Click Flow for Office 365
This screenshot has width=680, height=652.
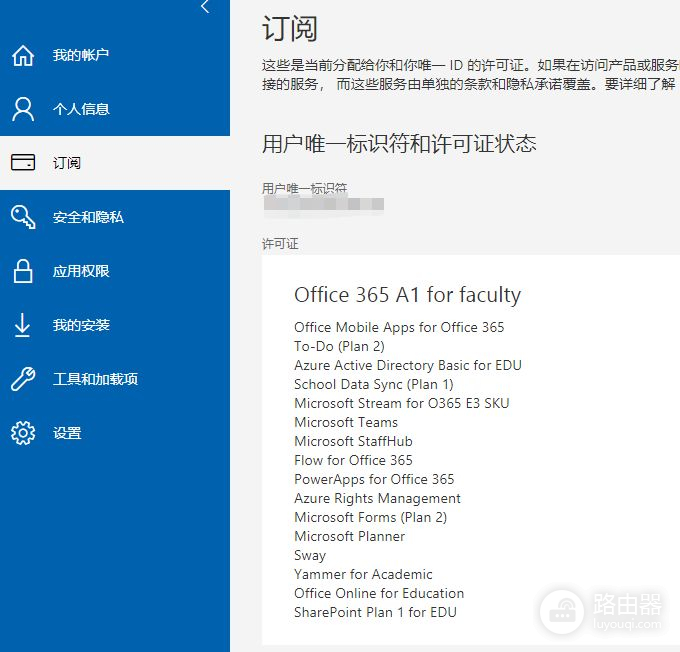[x=353, y=460]
